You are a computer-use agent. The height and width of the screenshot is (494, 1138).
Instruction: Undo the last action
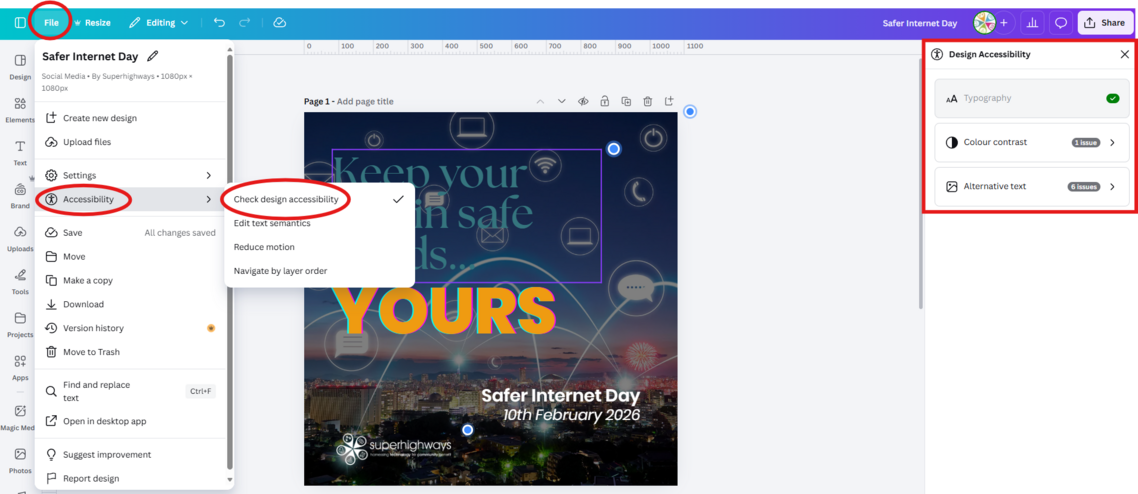click(x=218, y=22)
